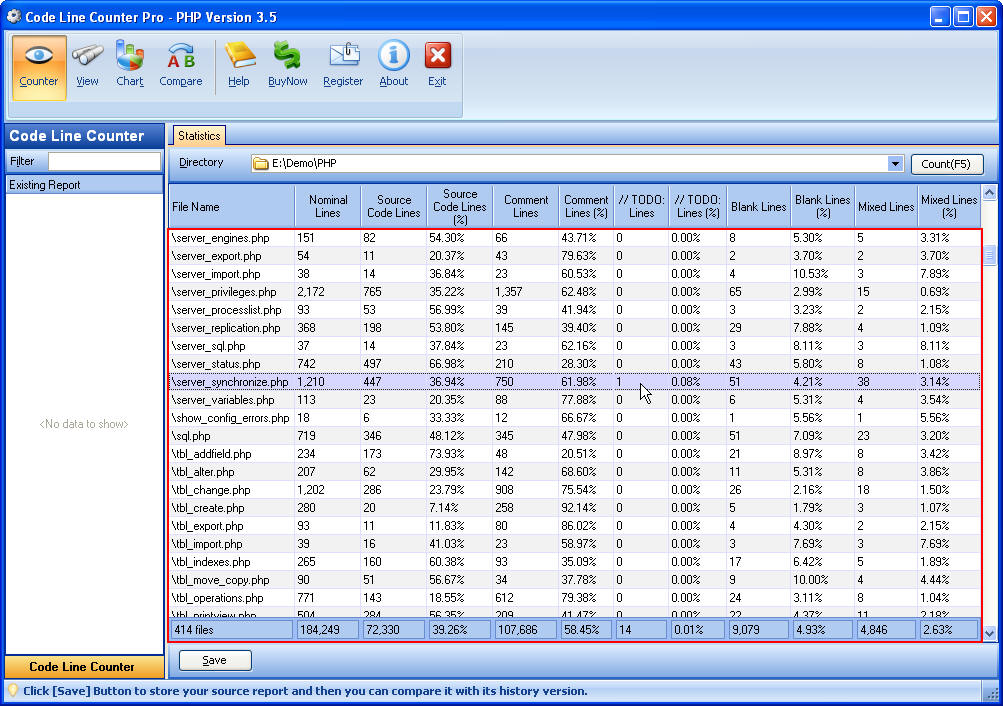The height and width of the screenshot is (706, 1003).
Task: Select the \tbl_import.php row
Action: 574,544
